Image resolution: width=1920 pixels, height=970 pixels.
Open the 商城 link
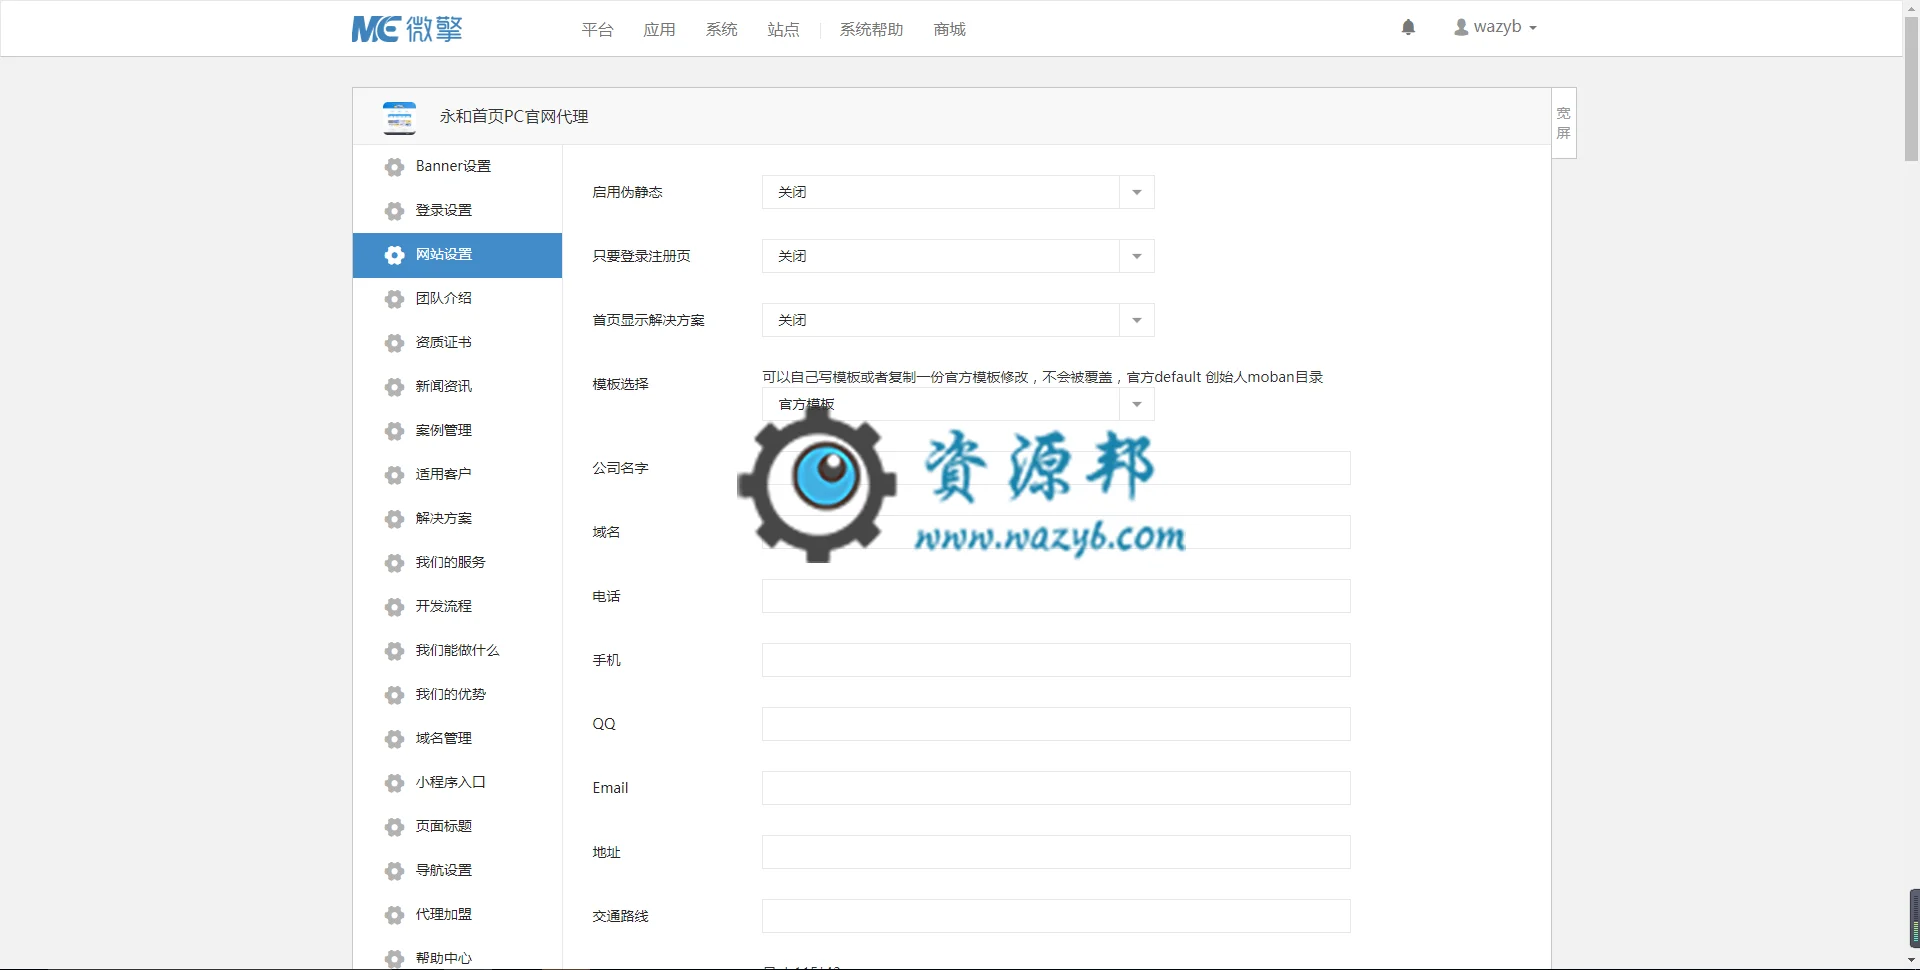[x=949, y=30]
